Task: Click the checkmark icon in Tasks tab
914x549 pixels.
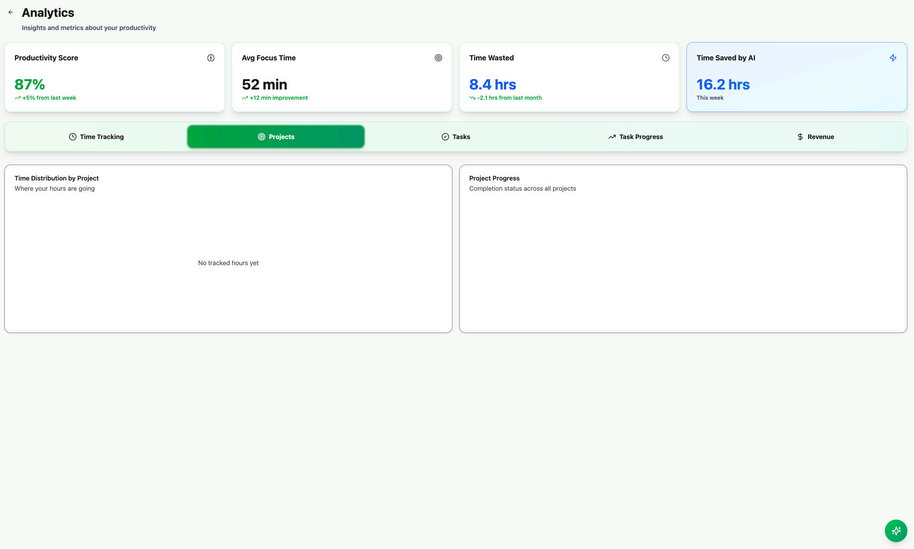Action: [x=445, y=137]
